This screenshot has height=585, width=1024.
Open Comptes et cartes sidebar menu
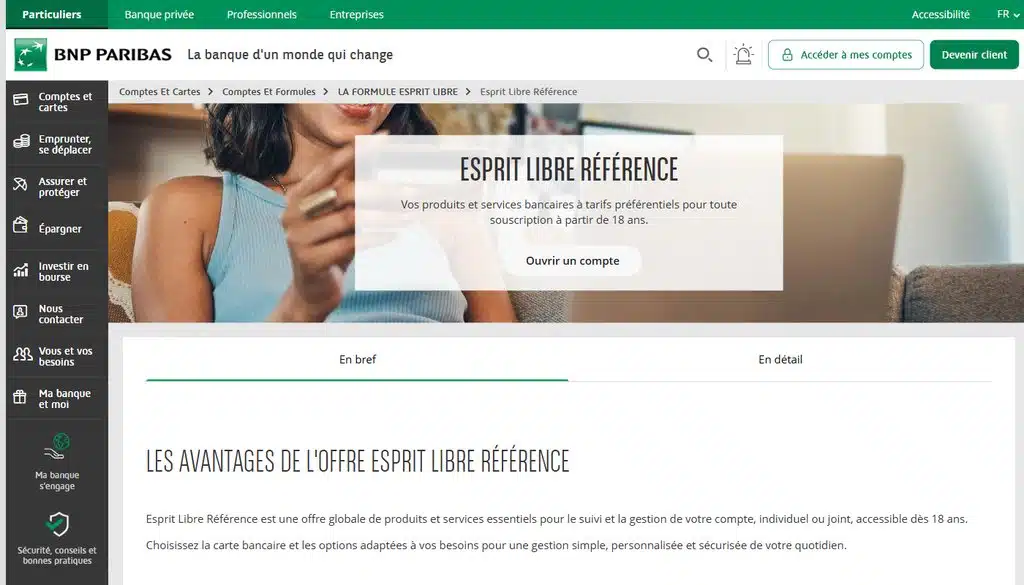tap(57, 101)
